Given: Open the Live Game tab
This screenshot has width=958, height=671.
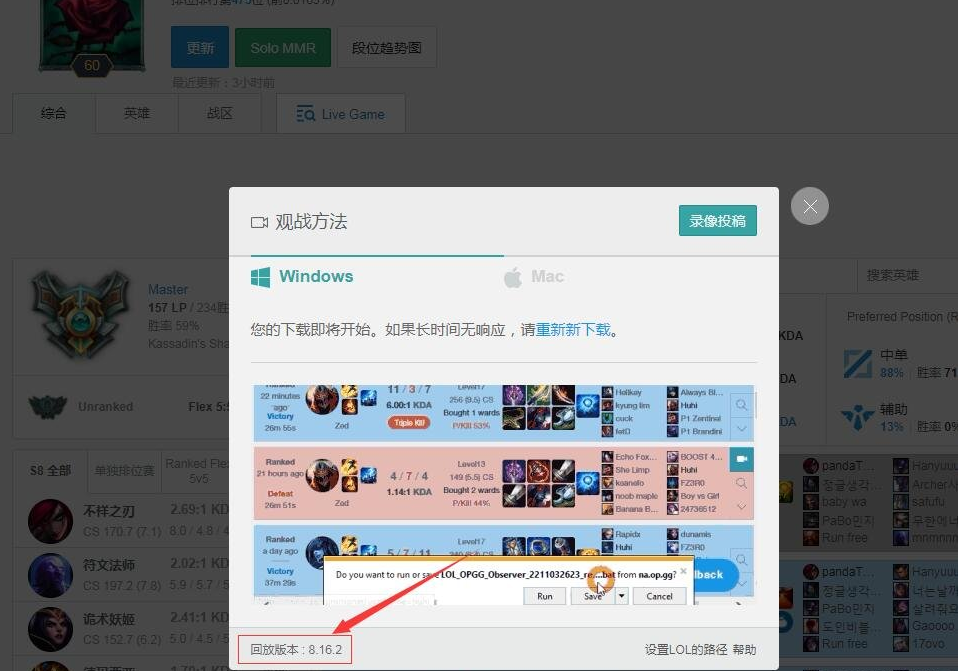Looking at the screenshot, I should tap(341, 114).
